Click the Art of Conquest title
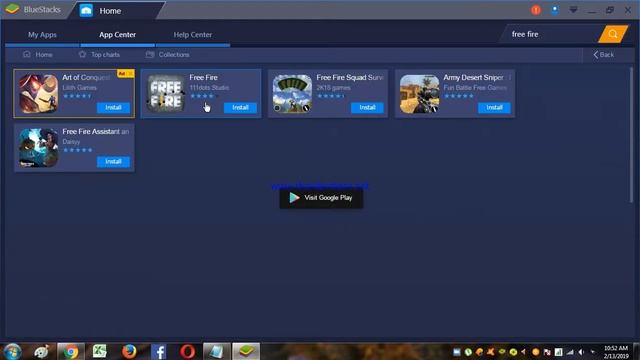Screen dimensions: 640x360 pos(86,78)
